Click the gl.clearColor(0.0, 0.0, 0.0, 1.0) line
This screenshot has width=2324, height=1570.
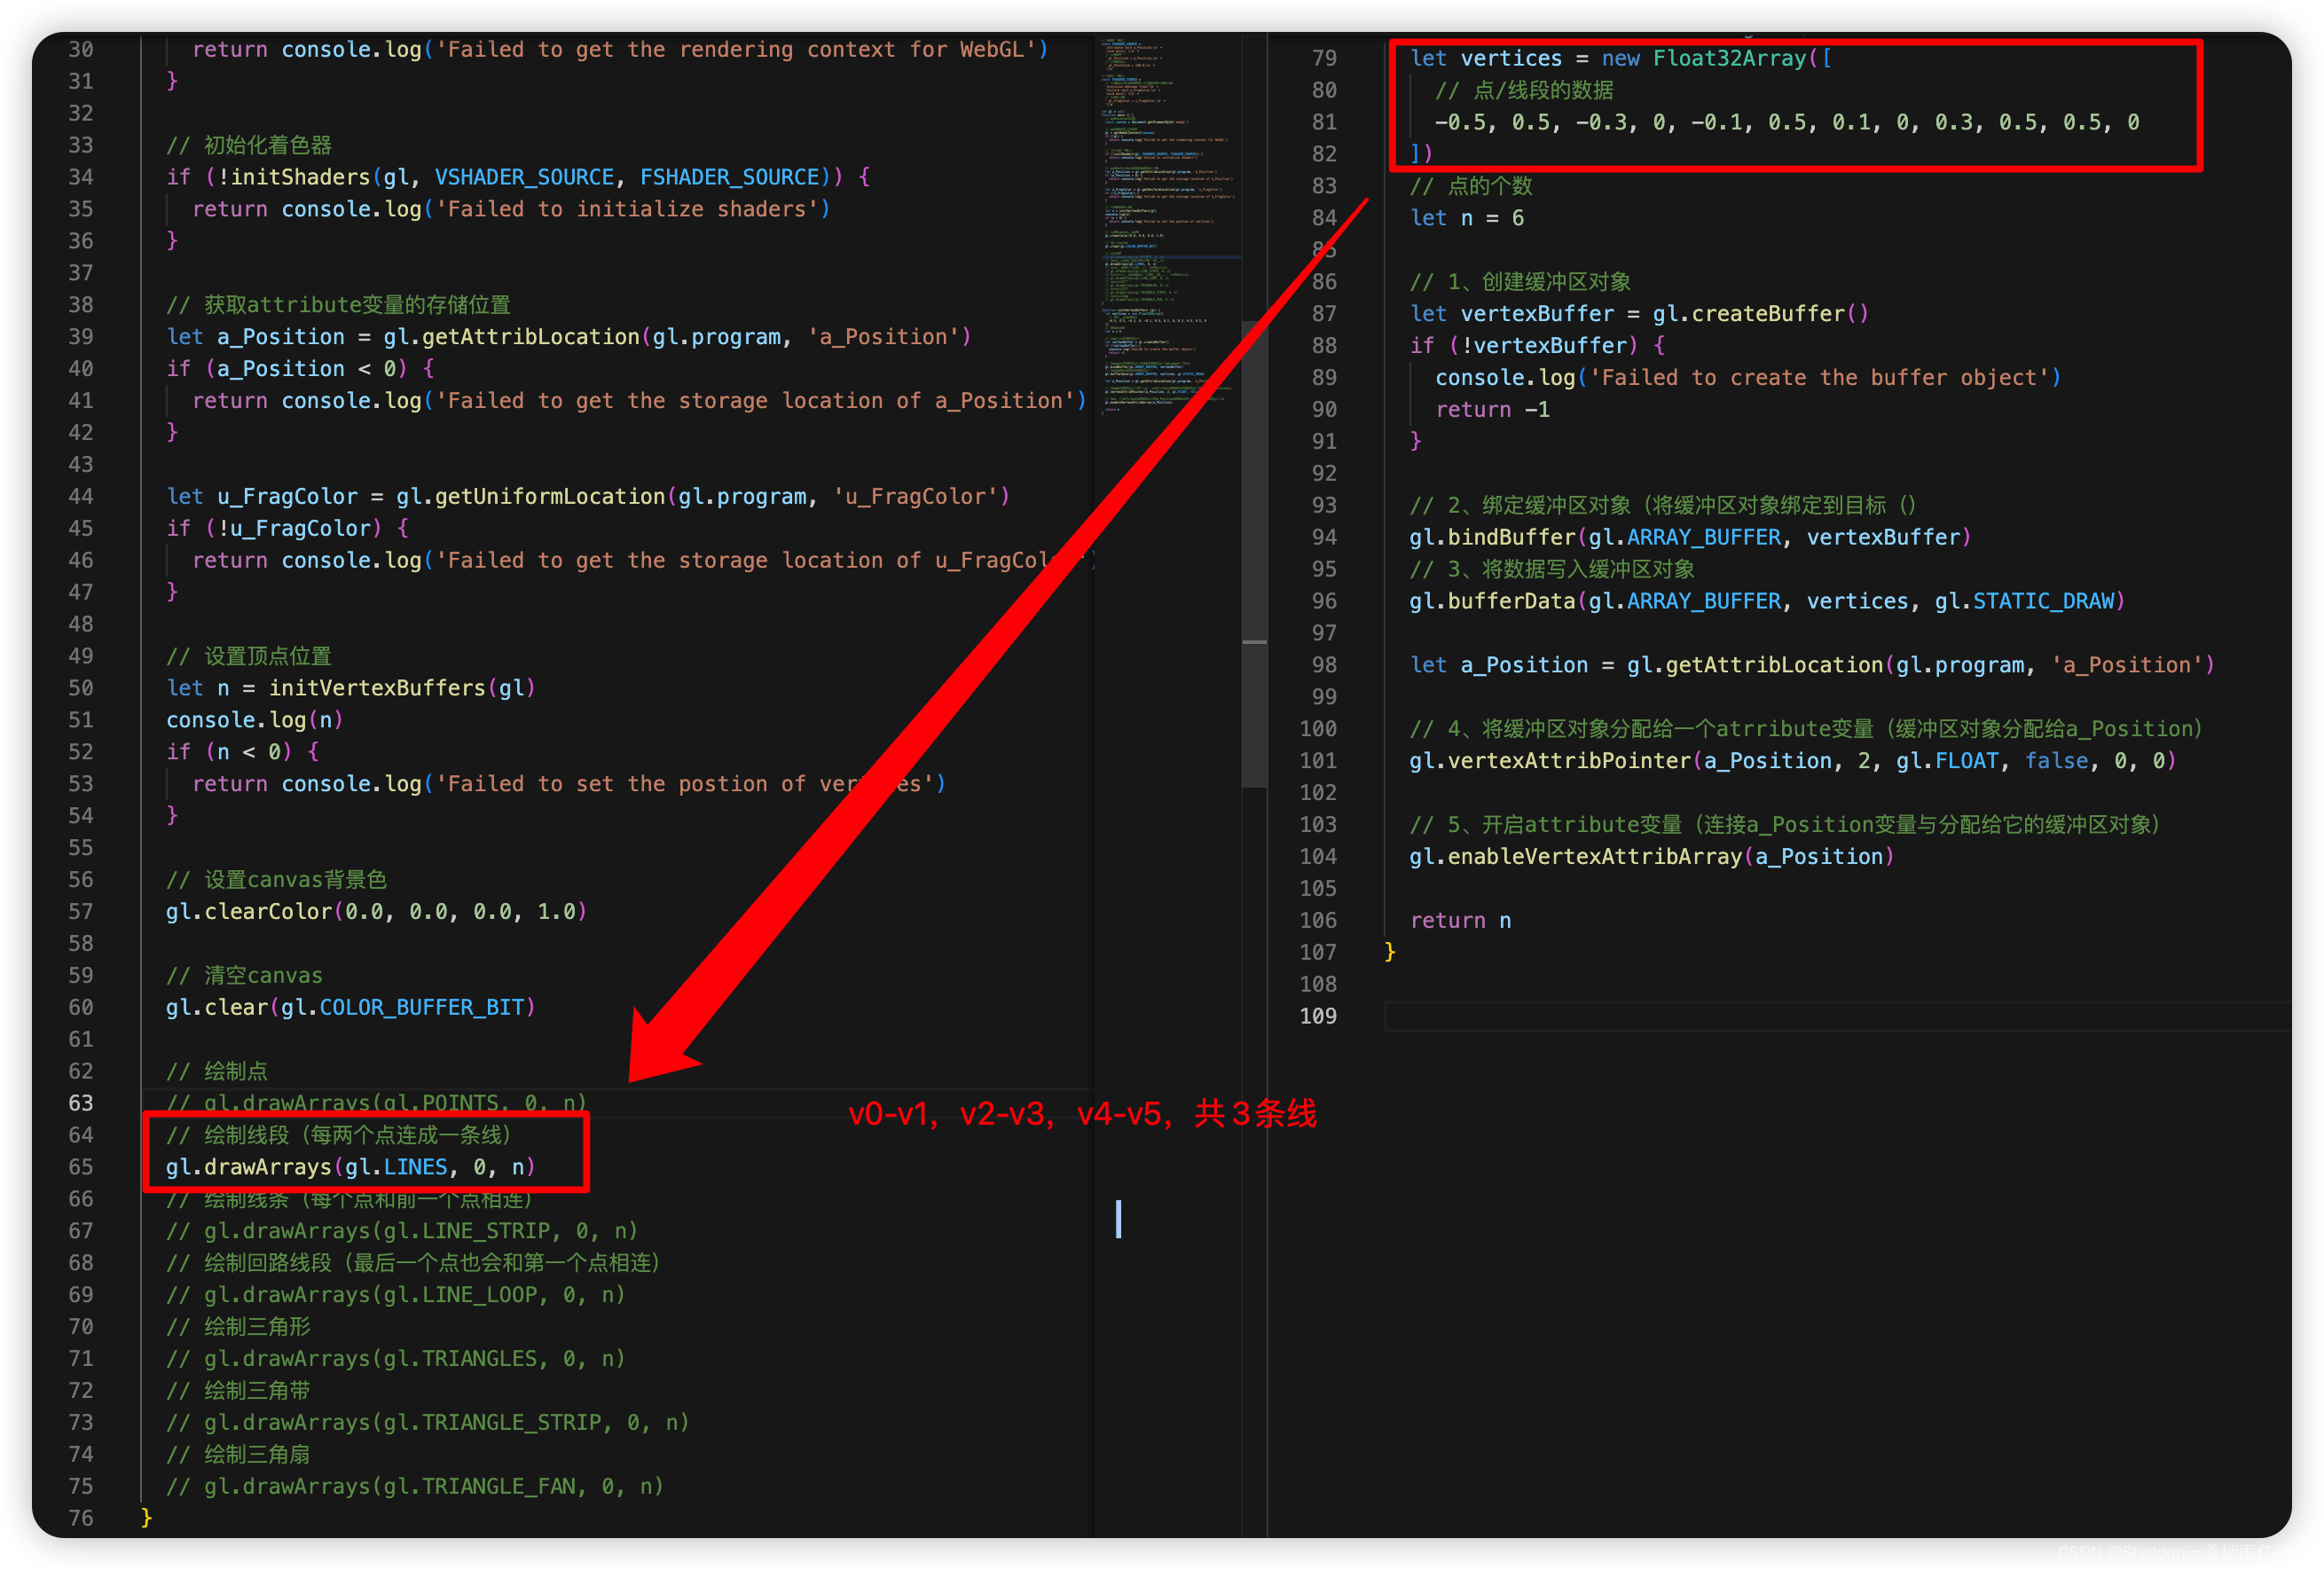[x=375, y=912]
